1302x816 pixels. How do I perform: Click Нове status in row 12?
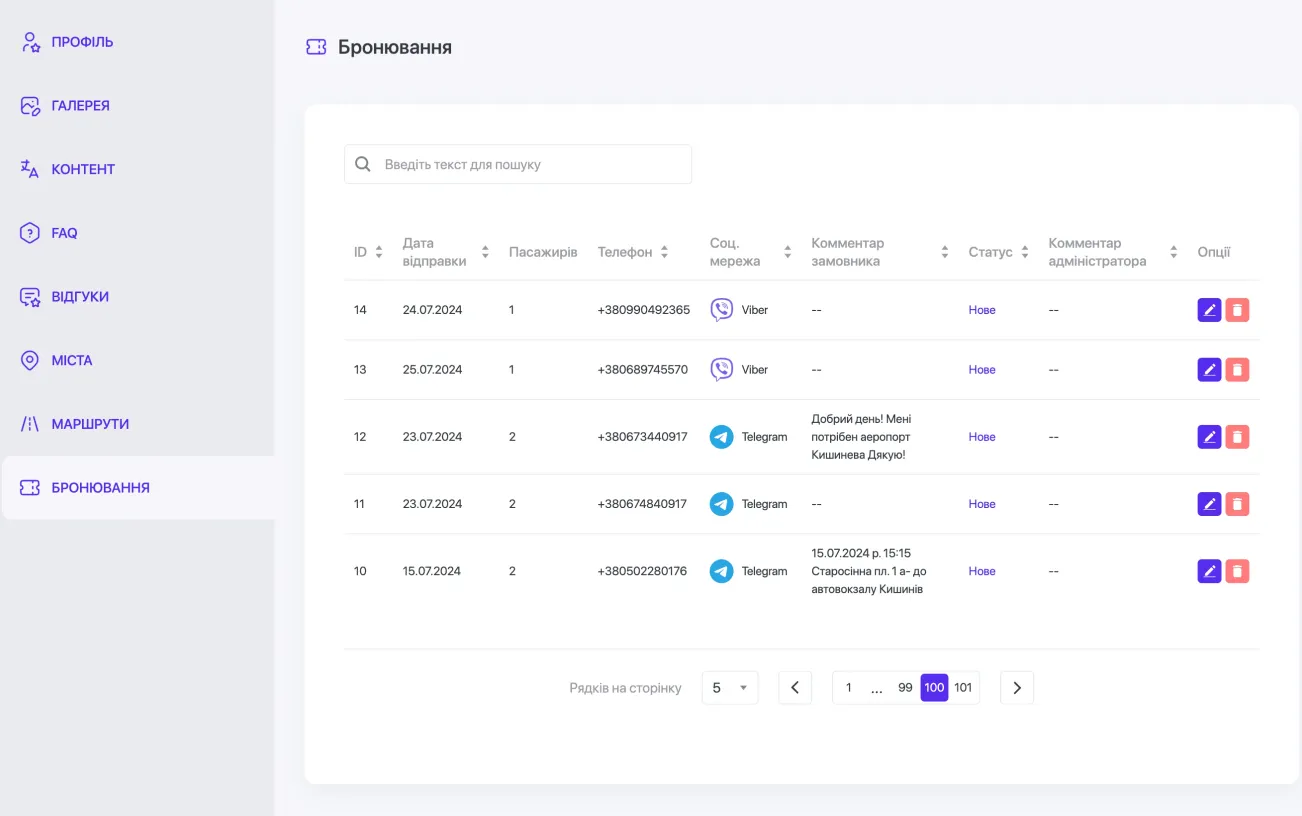coord(982,437)
